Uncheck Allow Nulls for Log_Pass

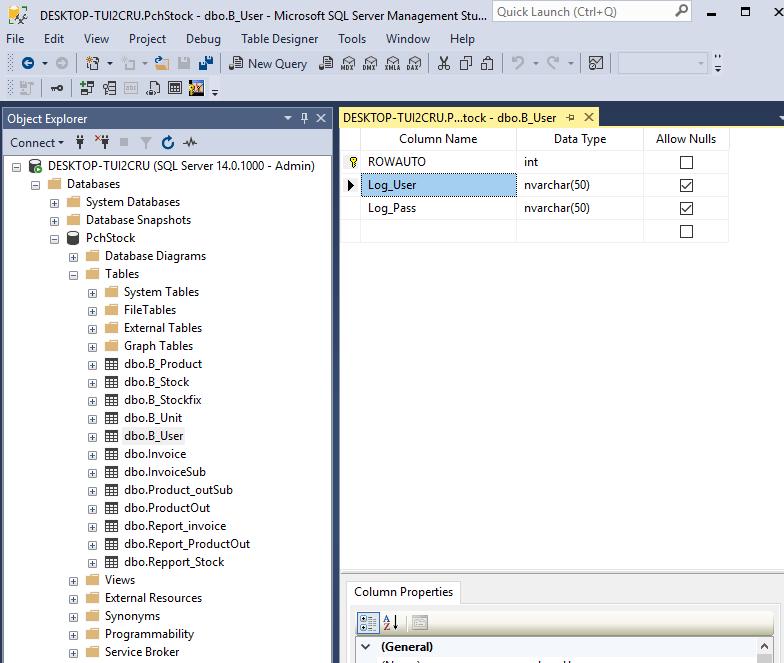(x=685, y=208)
